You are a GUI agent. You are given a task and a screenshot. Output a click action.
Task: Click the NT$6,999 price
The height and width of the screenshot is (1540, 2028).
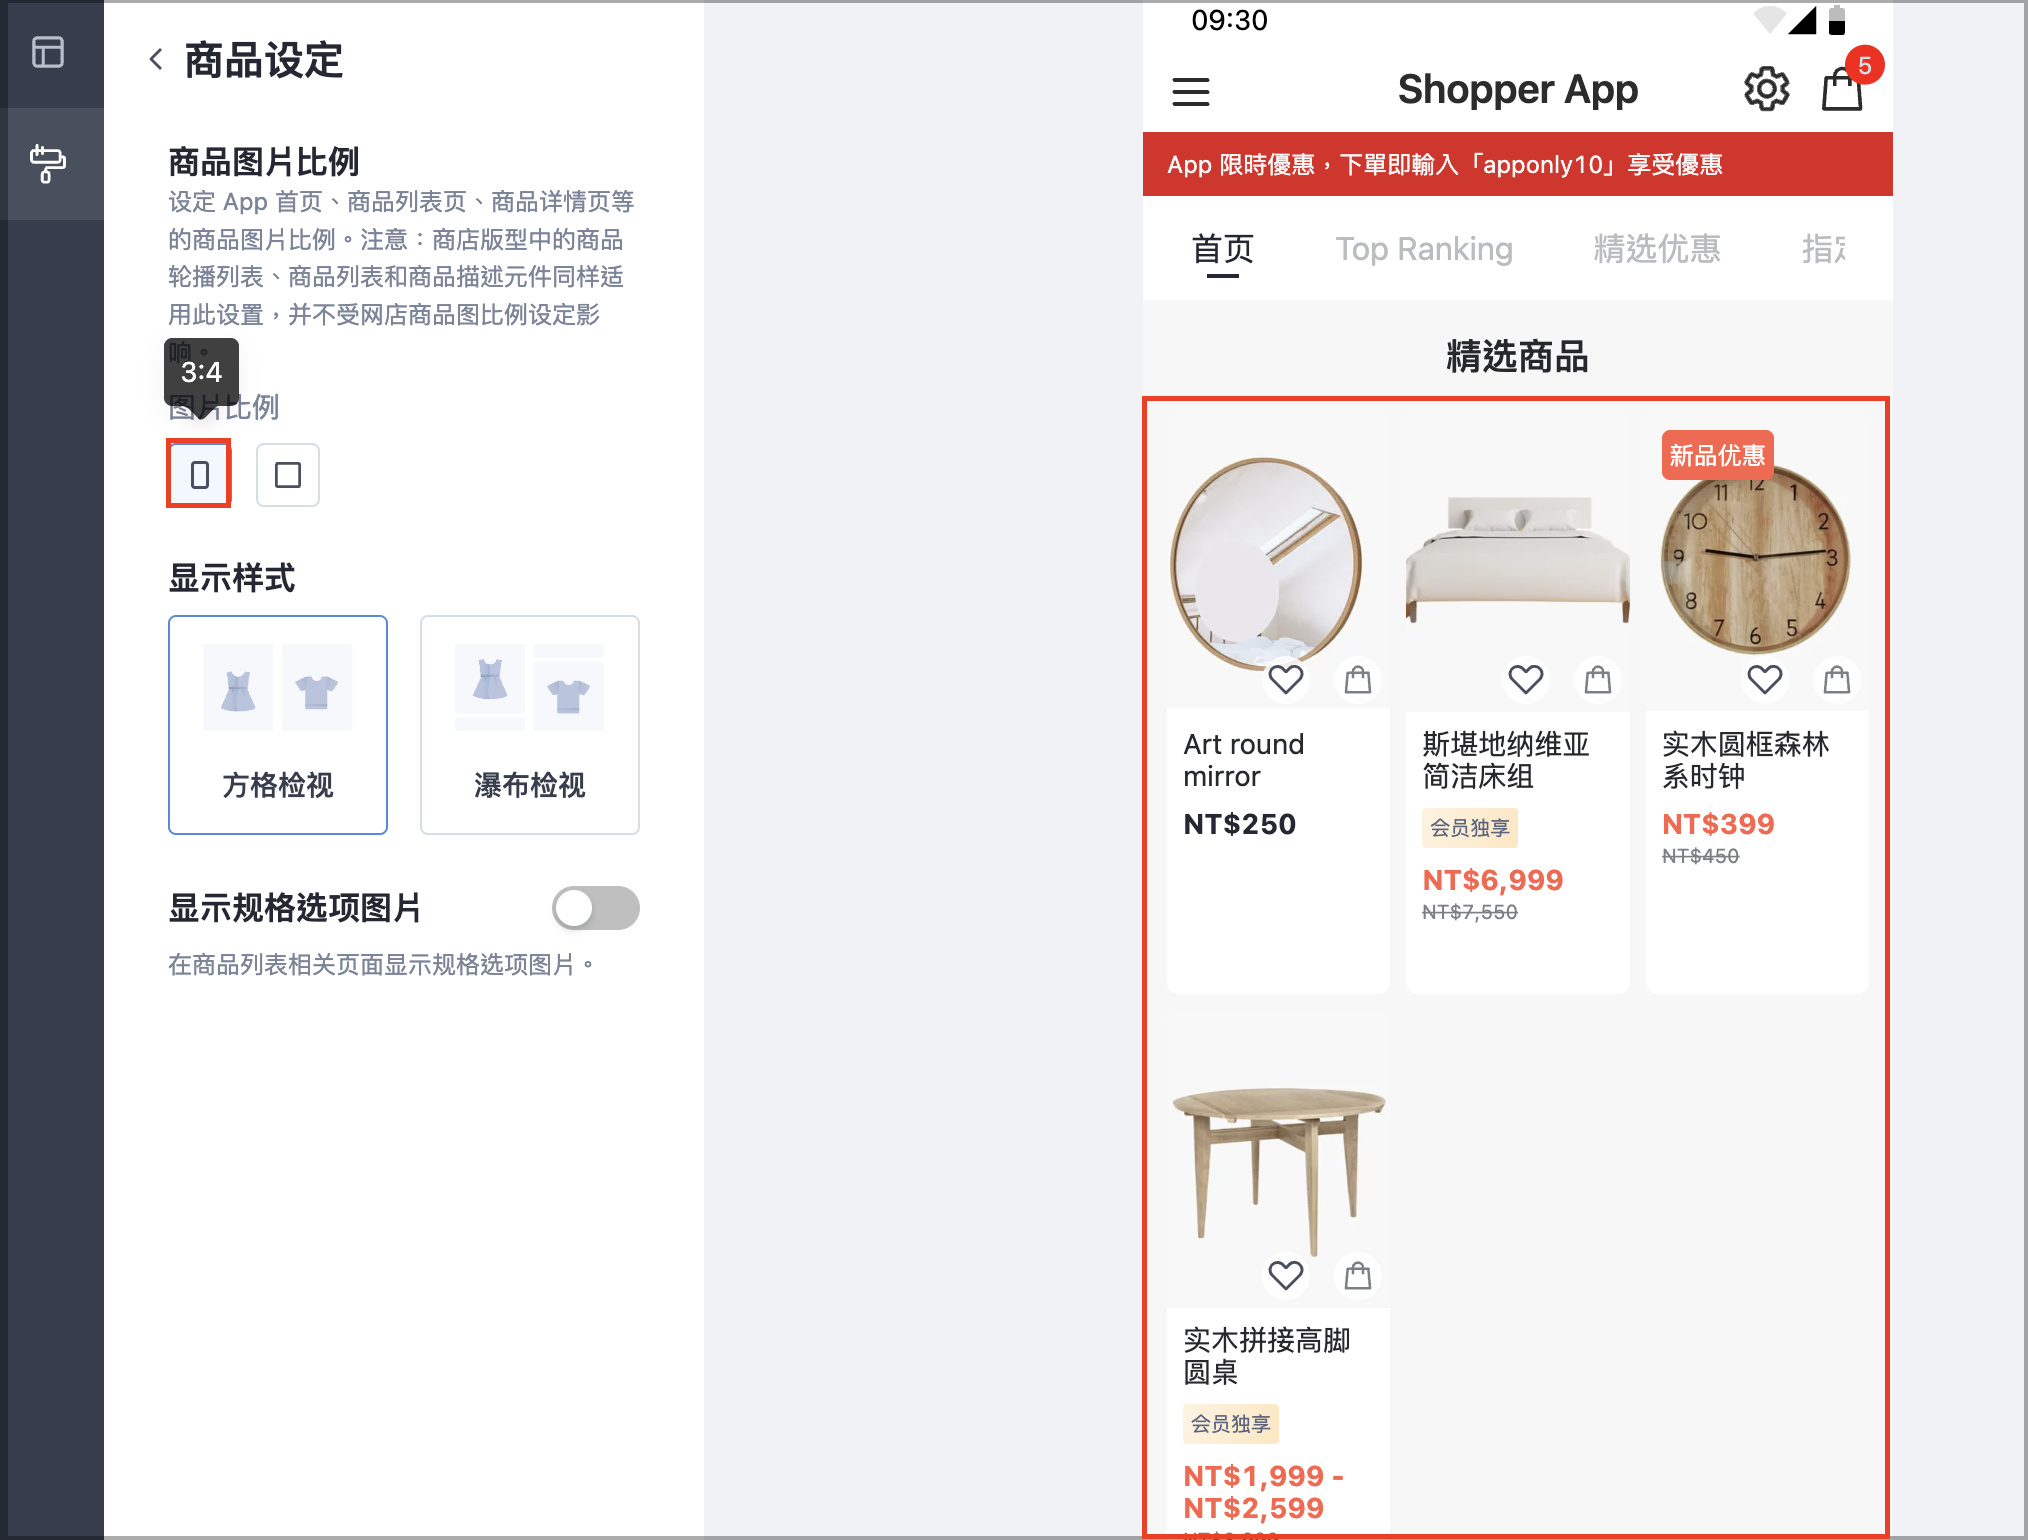[1493, 880]
